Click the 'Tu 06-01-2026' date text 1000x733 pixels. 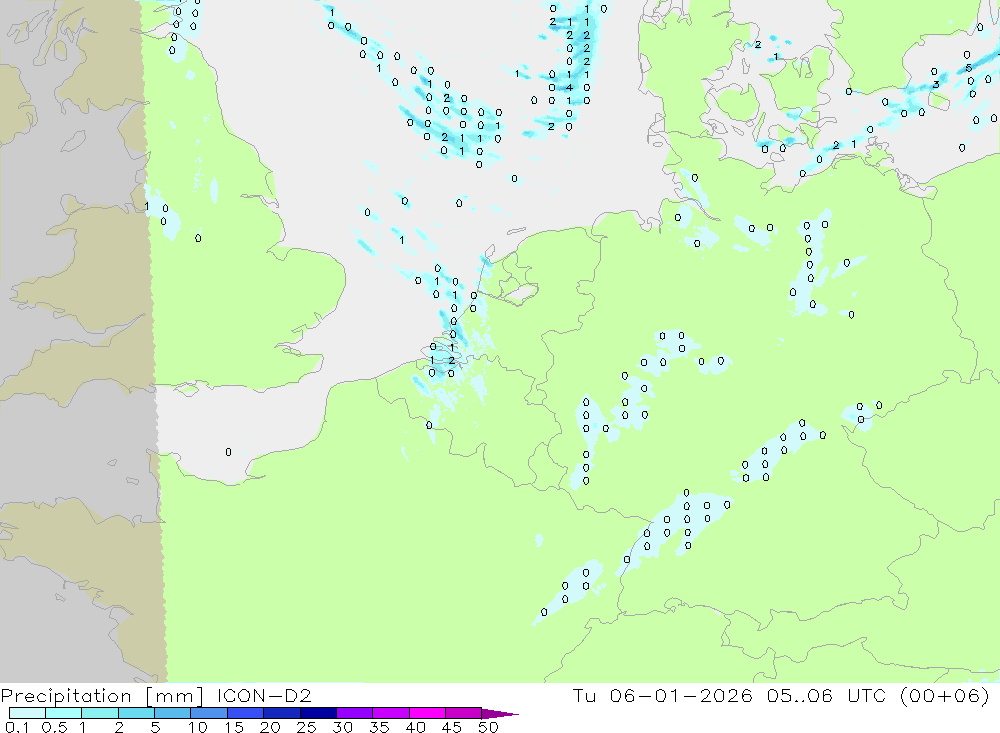(x=663, y=695)
